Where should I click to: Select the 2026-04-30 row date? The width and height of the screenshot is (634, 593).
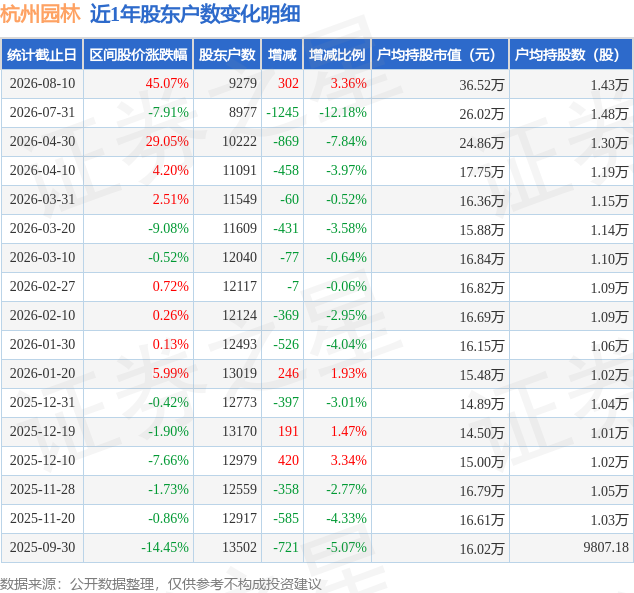pos(42,141)
